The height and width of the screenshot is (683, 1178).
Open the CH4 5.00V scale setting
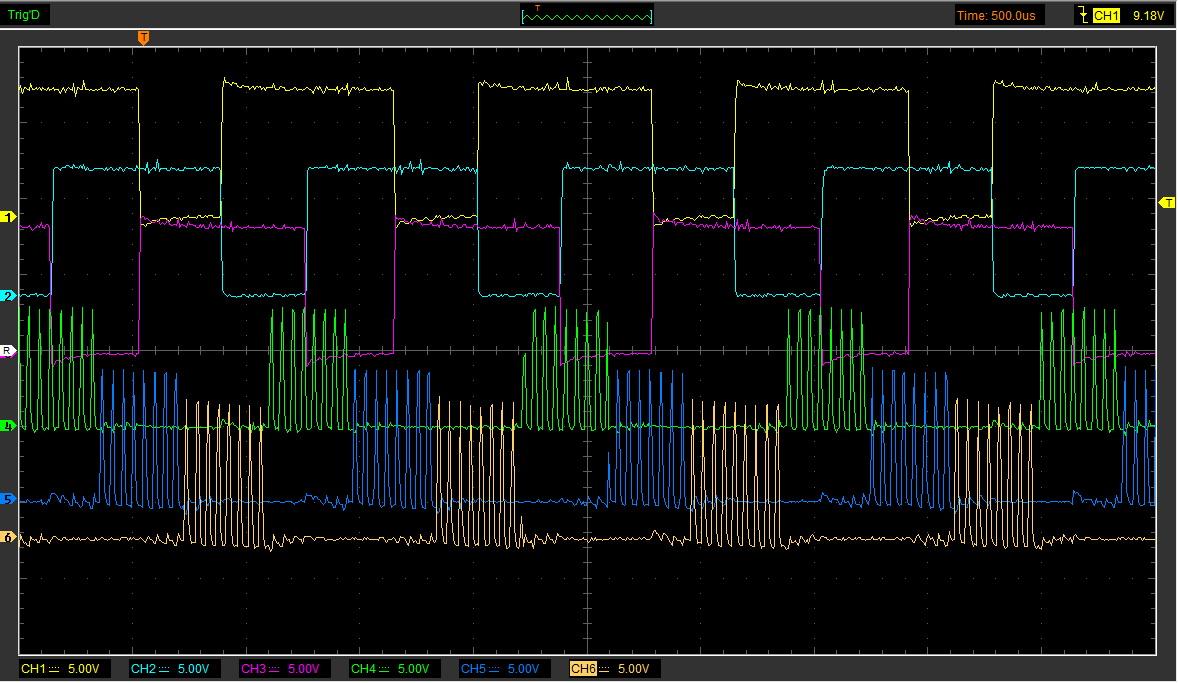tap(414, 668)
